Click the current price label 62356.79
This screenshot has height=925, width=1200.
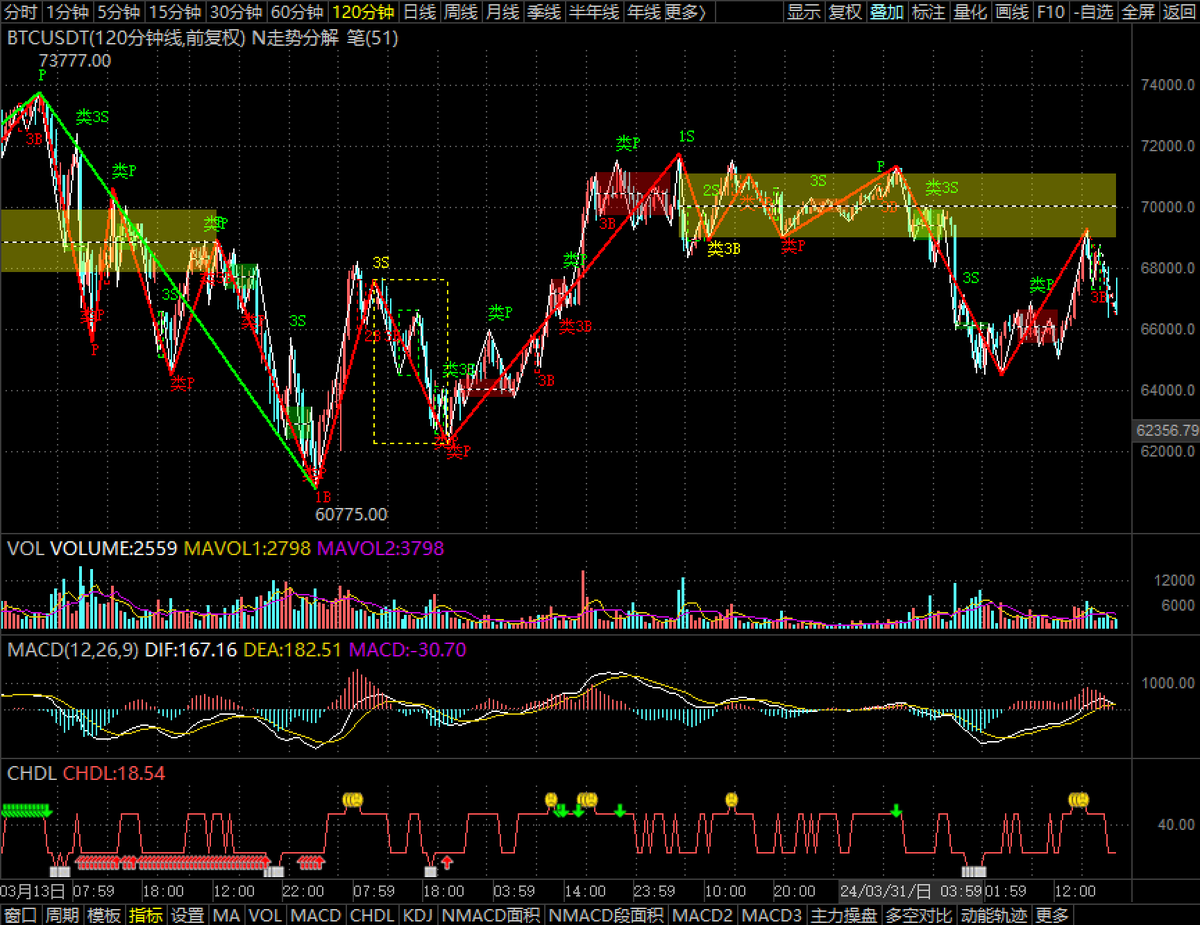tap(1167, 430)
